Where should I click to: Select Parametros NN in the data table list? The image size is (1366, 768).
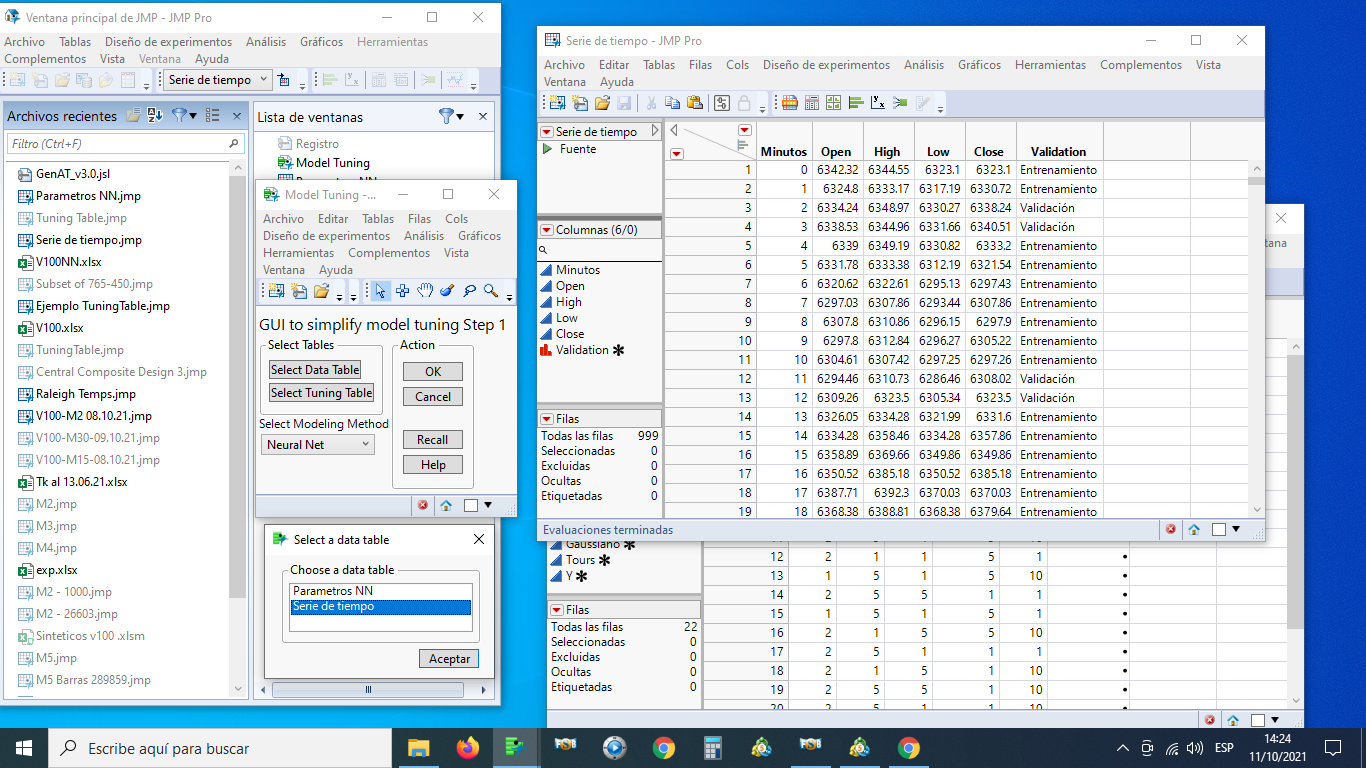click(x=380, y=588)
